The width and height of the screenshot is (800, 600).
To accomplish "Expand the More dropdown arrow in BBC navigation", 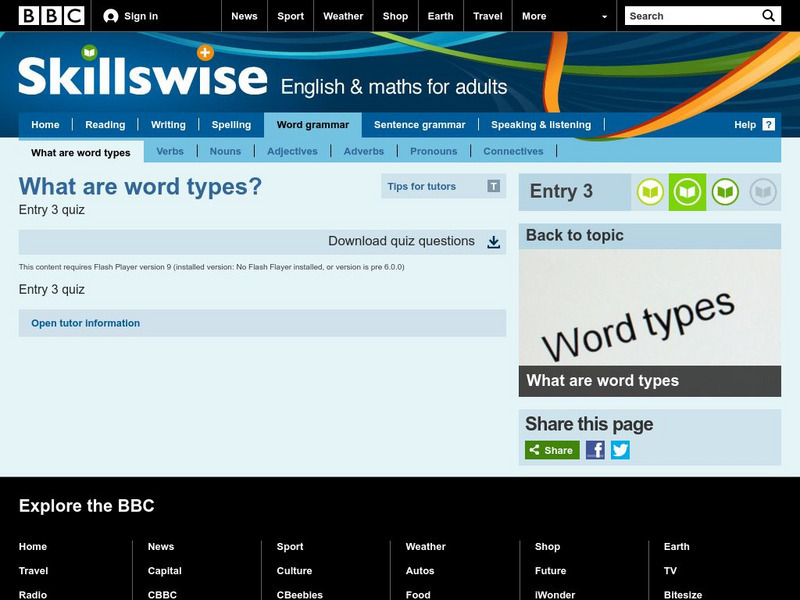I will [x=604, y=17].
